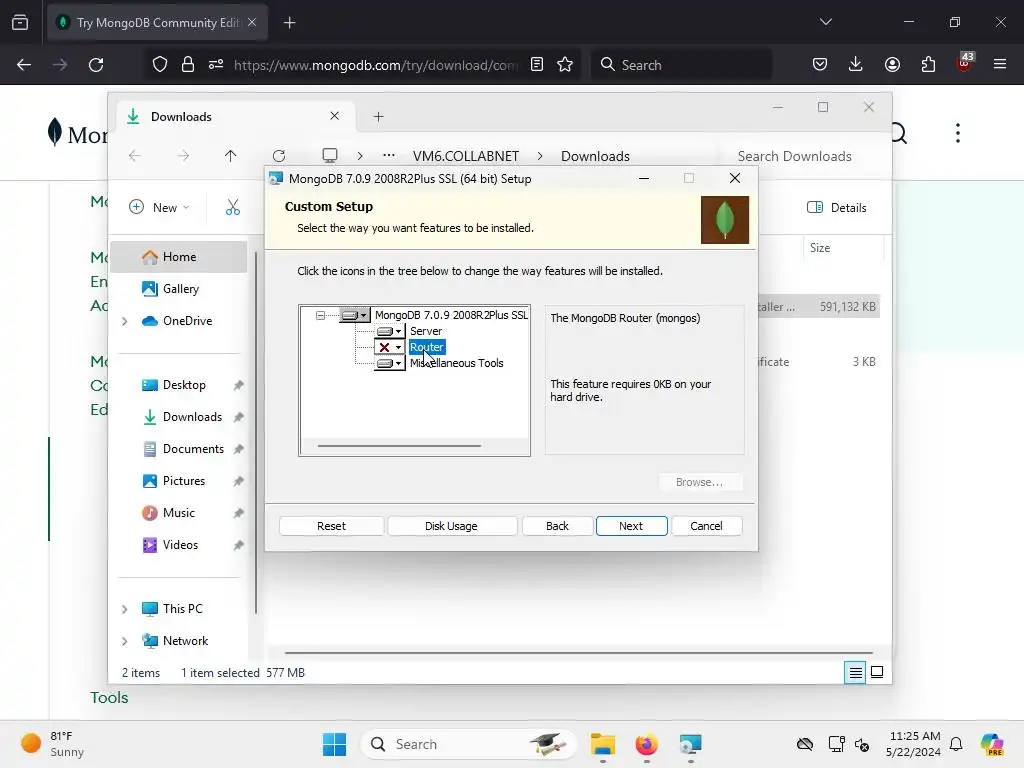Image resolution: width=1024 pixels, height=768 pixels.
Task: Select the Downloads tab in File Explorer
Action: click(x=235, y=116)
